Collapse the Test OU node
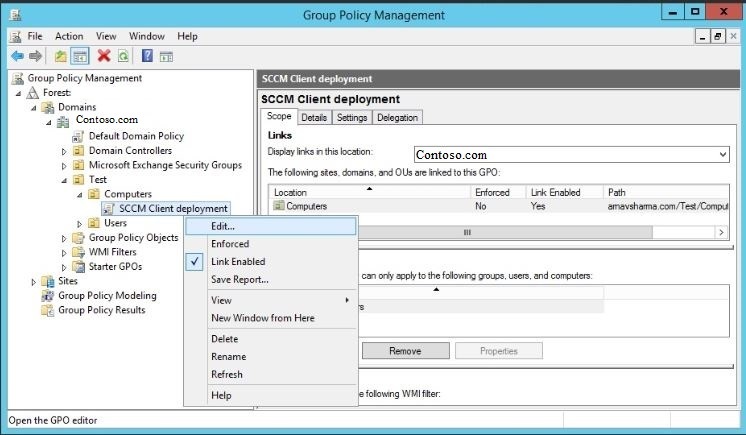 click(64, 180)
